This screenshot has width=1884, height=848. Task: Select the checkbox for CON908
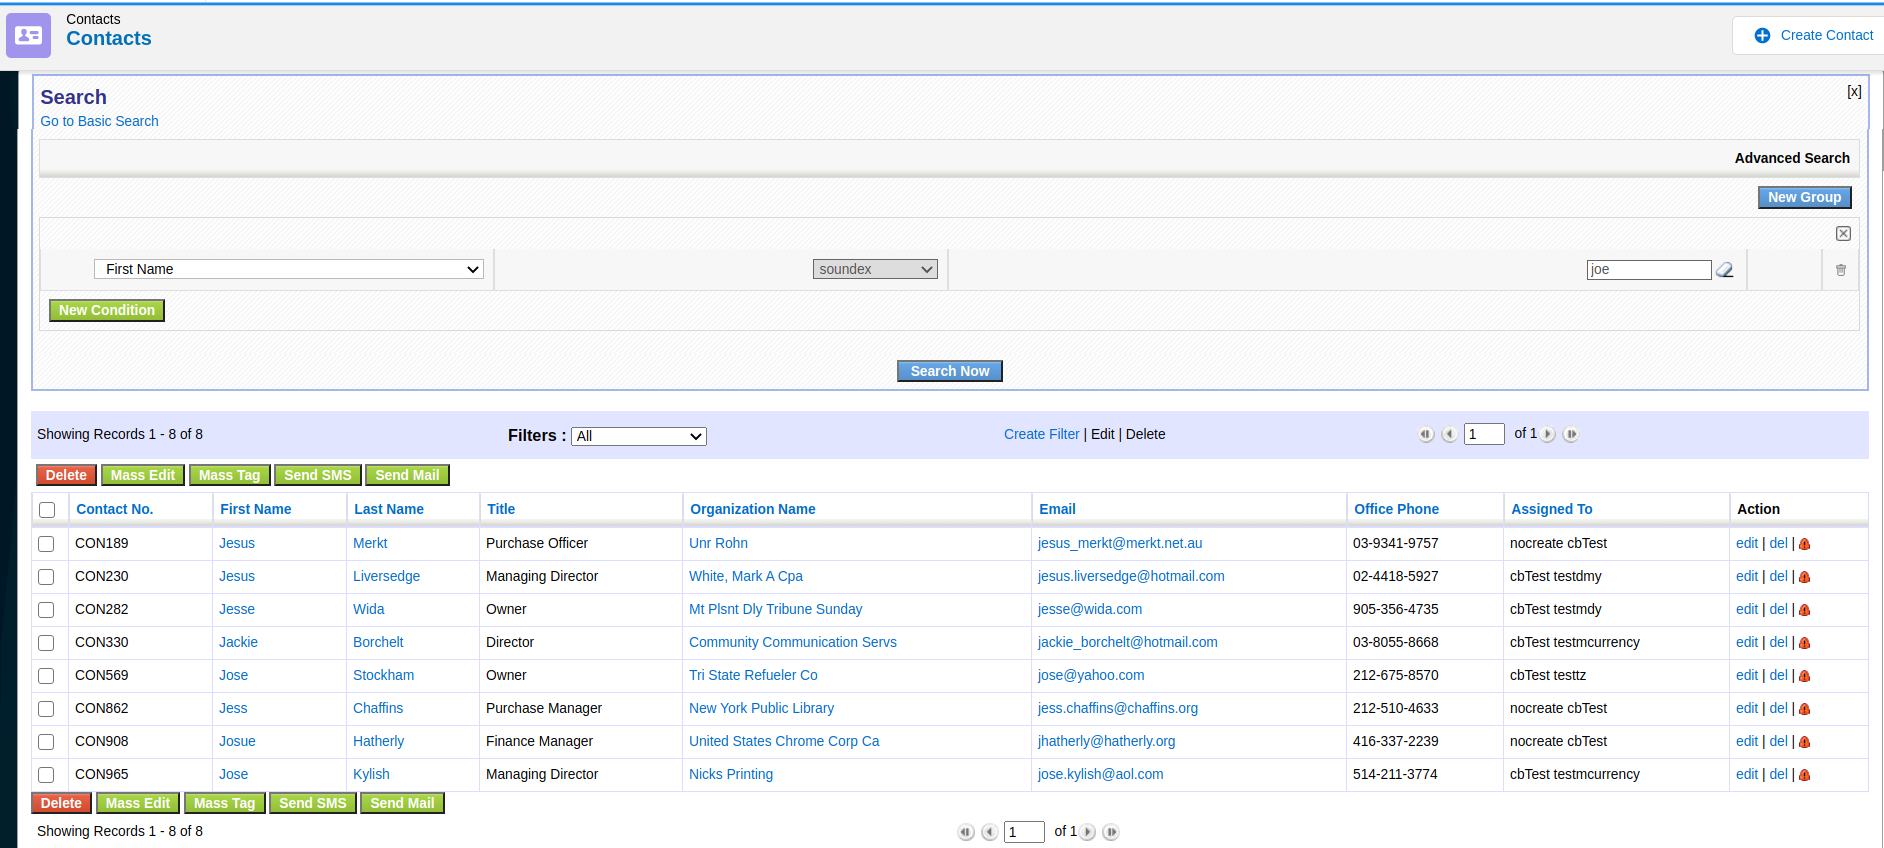click(x=46, y=742)
